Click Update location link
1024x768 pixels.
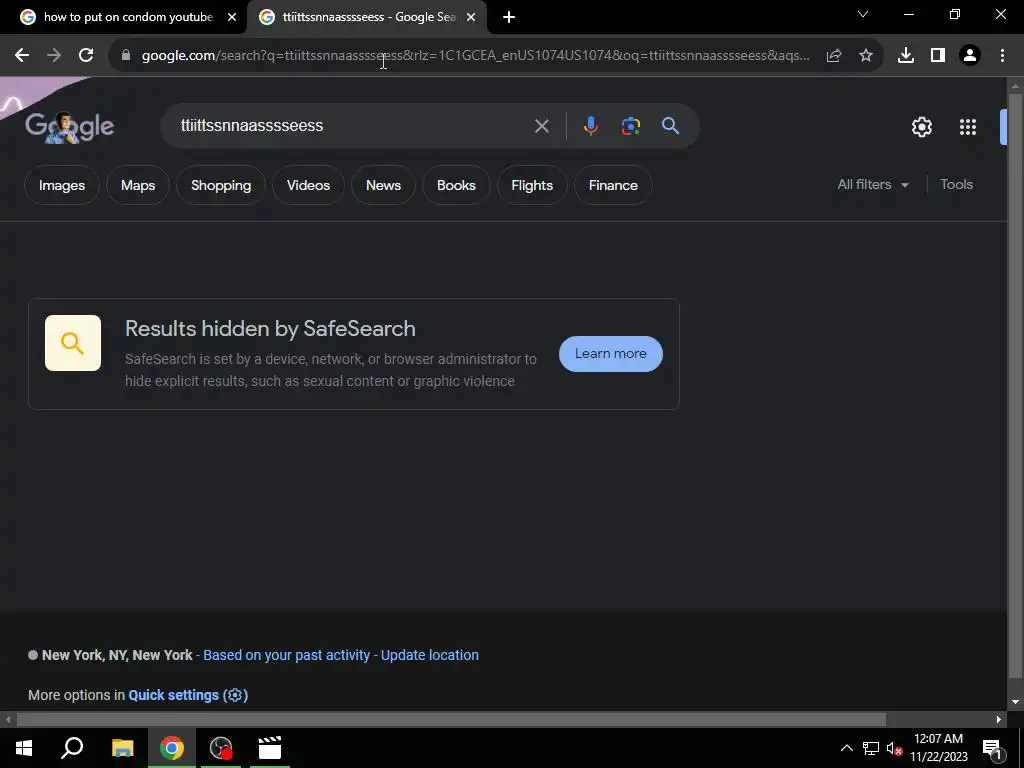click(430, 655)
